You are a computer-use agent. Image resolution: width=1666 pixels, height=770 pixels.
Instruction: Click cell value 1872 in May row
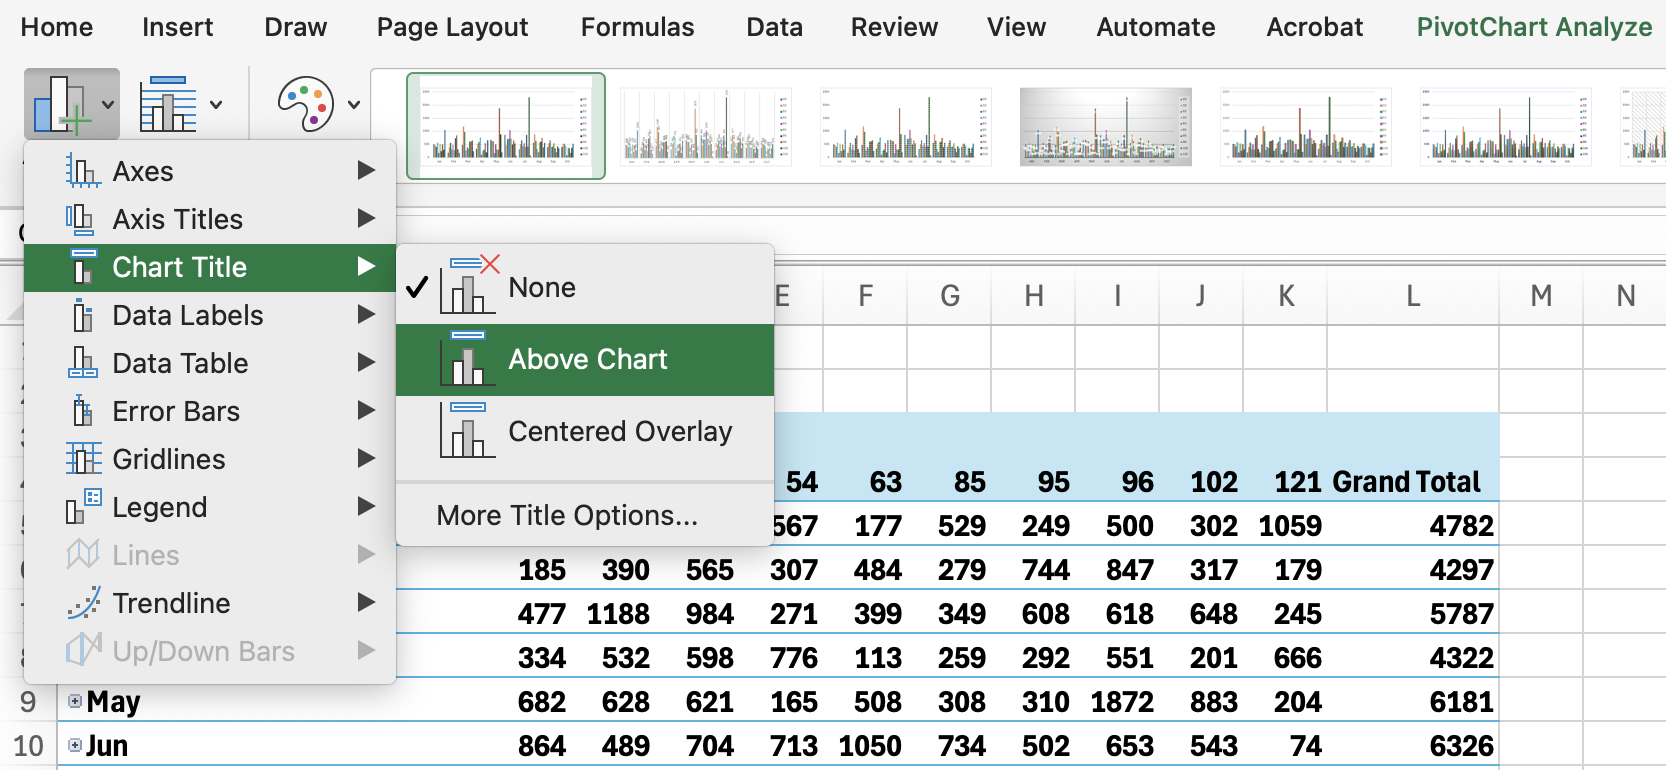click(x=1122, y=702)
